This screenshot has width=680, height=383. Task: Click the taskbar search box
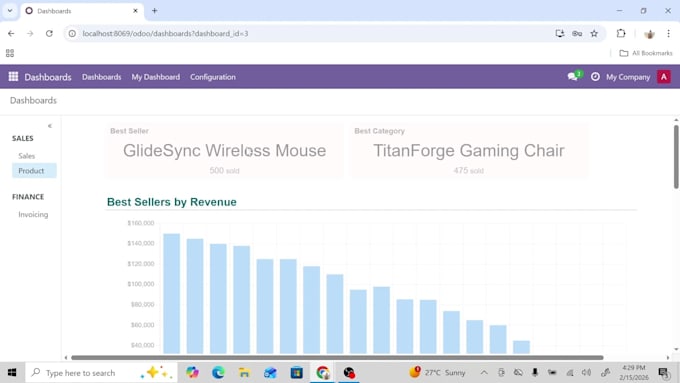pos(101,373)
